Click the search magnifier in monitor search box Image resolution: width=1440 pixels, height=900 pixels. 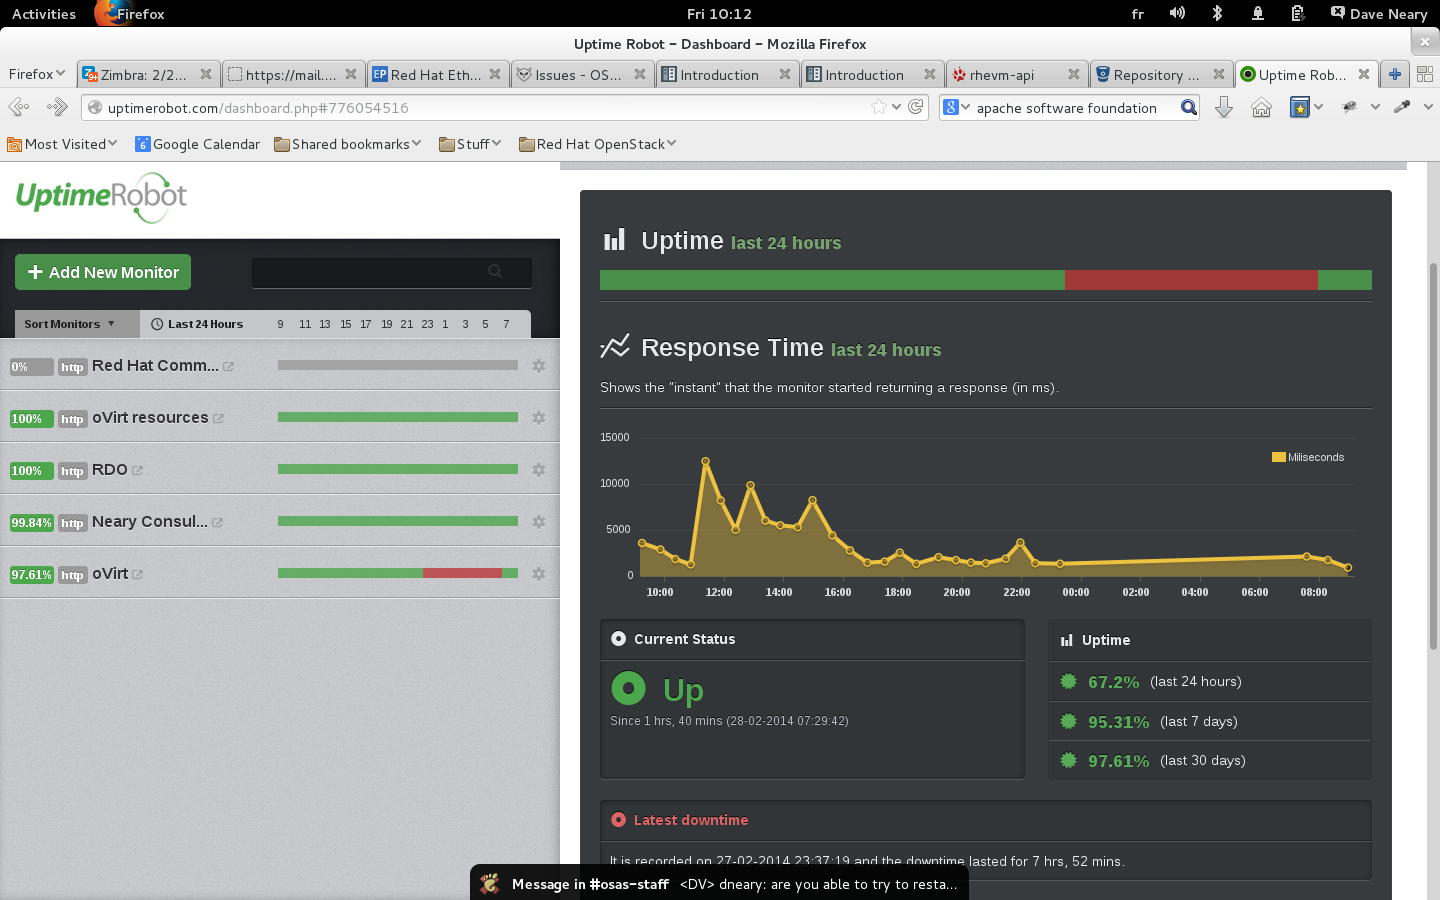(495, 271)
